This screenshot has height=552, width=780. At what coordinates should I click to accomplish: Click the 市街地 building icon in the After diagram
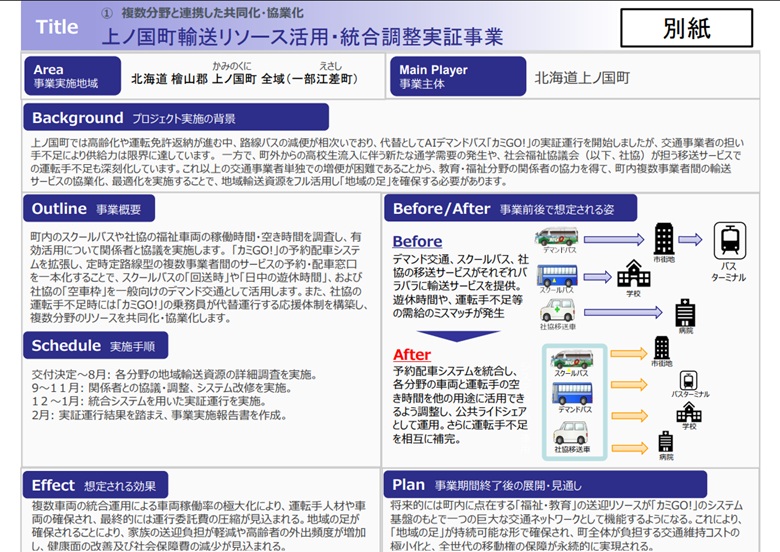pos(662,348)
